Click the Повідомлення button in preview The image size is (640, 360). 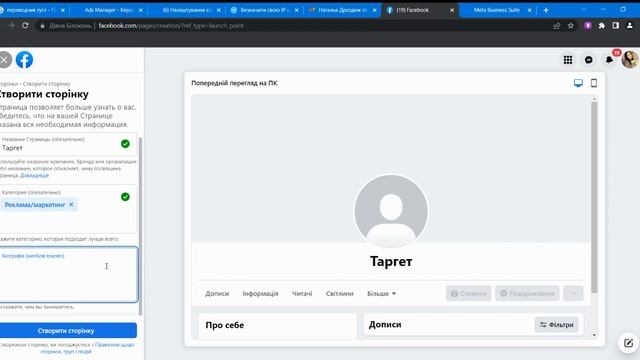tap(527, 293)
